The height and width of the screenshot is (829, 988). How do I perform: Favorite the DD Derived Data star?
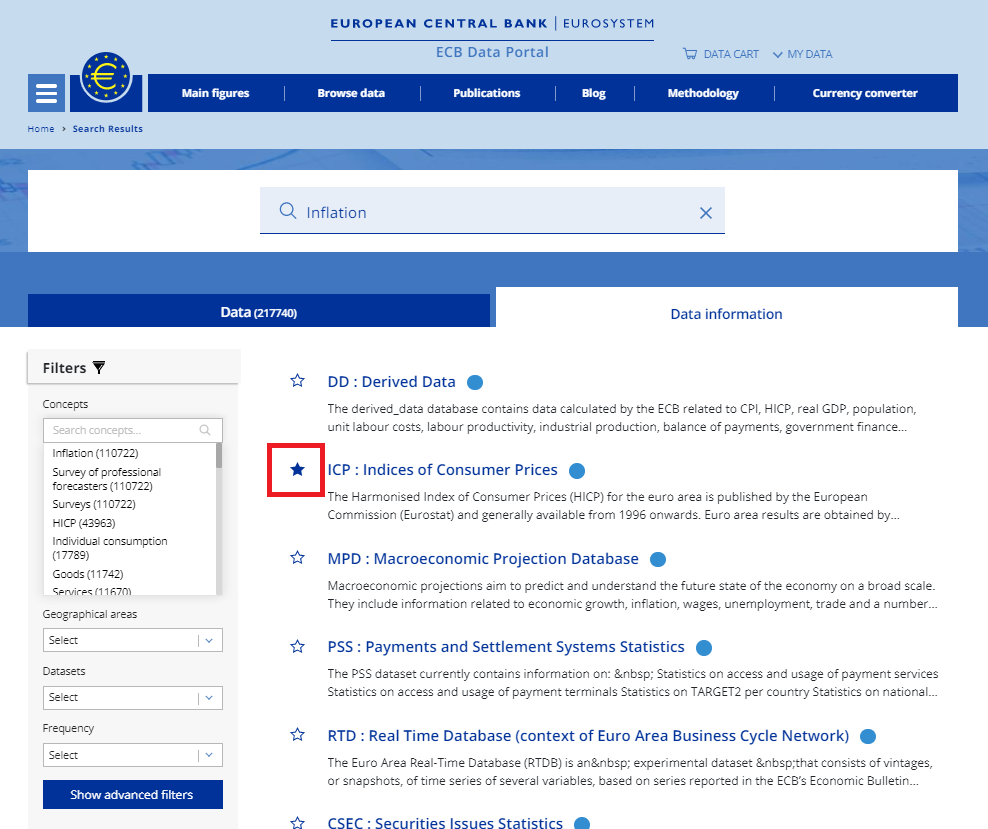(297, 381)
